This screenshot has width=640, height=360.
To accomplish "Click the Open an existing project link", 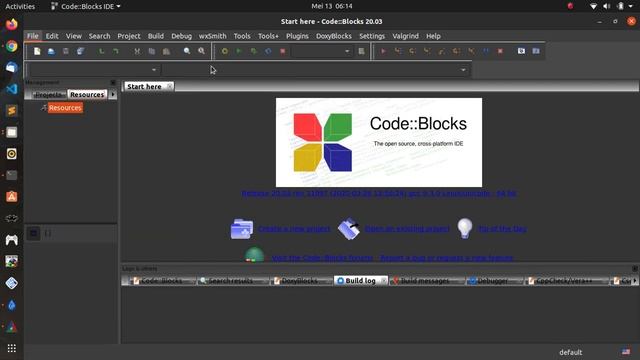I will (407, 229).
